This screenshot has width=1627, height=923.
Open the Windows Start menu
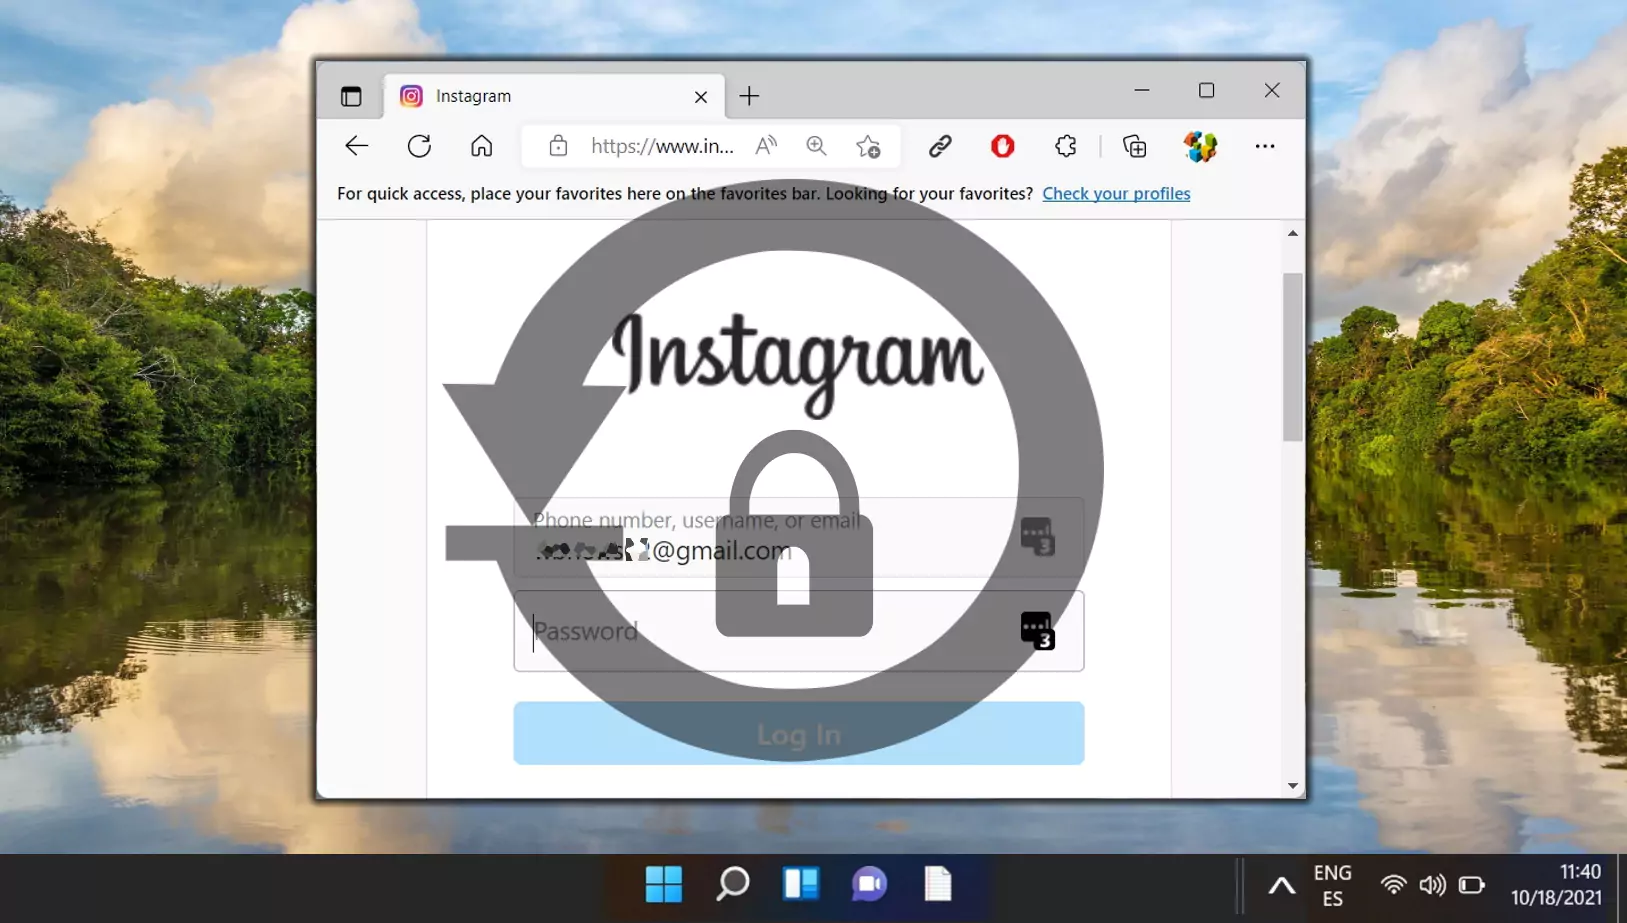[663, 885]
